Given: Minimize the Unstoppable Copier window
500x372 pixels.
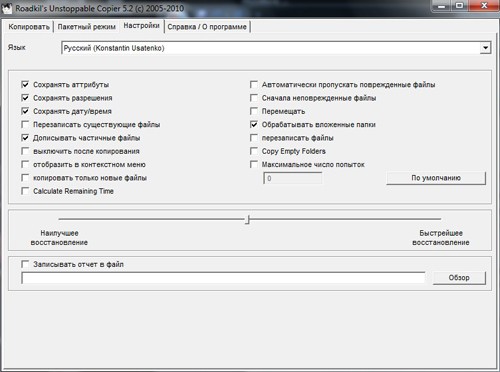Looking at the screenshot, I should (442, 6).
